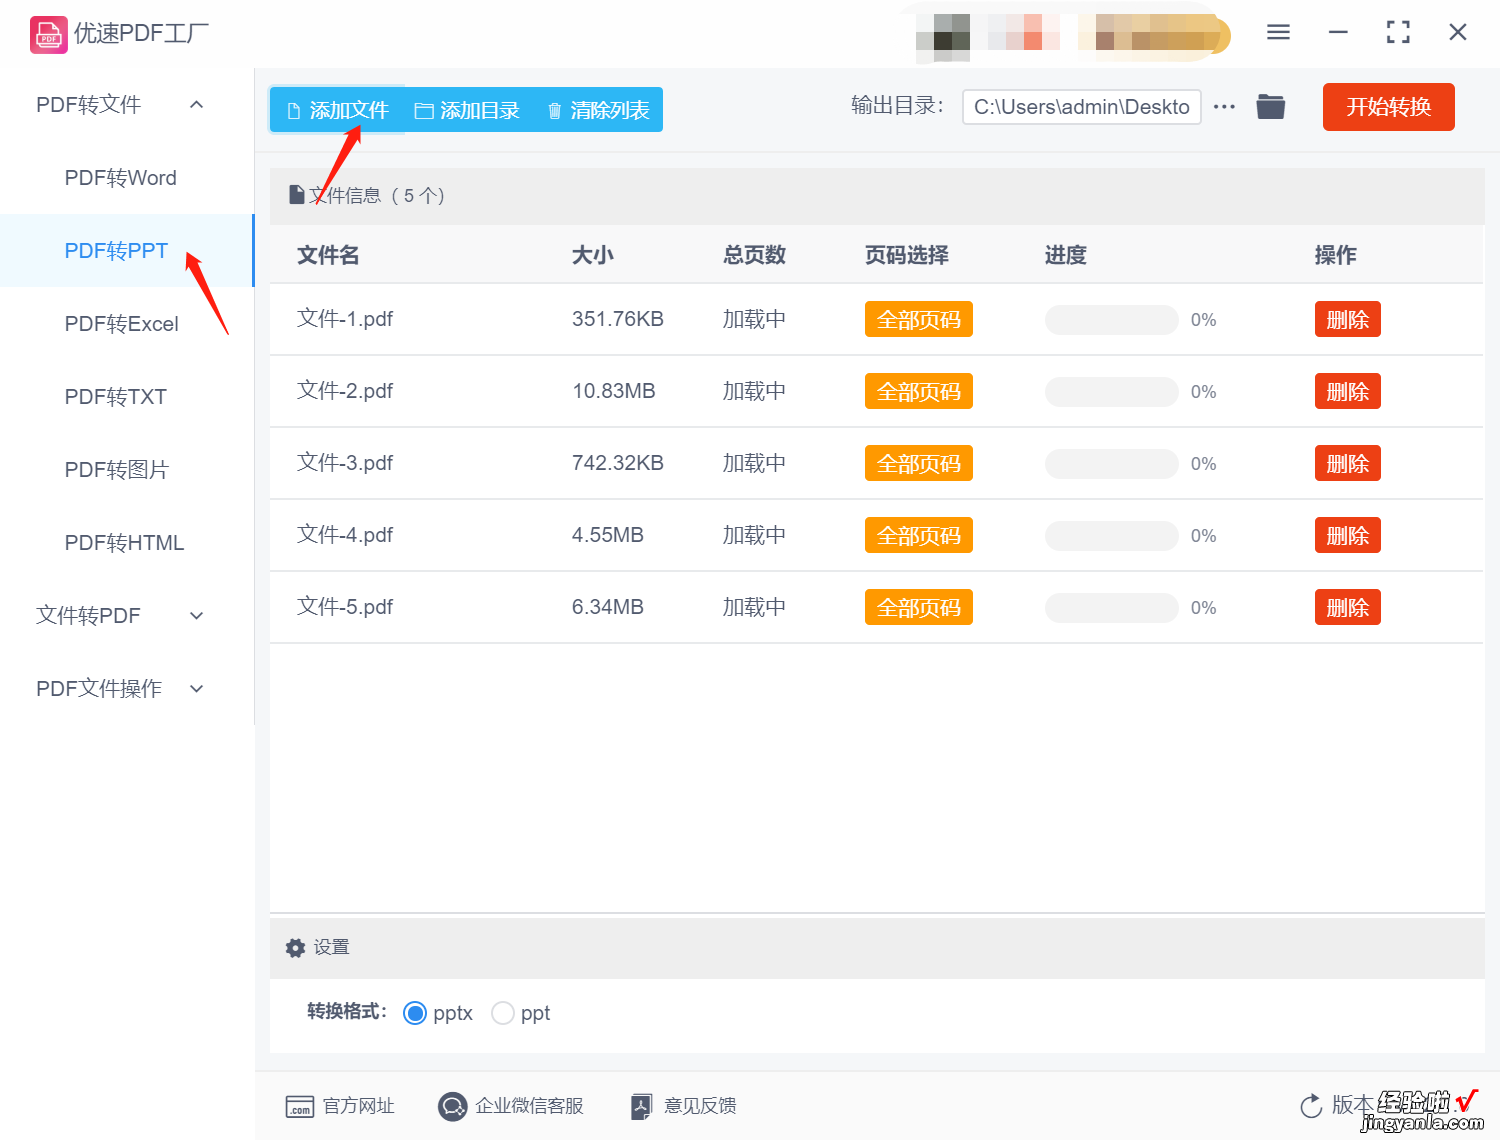Click file name 文件-1.pdf
The width and height of the screenshot is (1500, 1140).
tap(345, 319)
